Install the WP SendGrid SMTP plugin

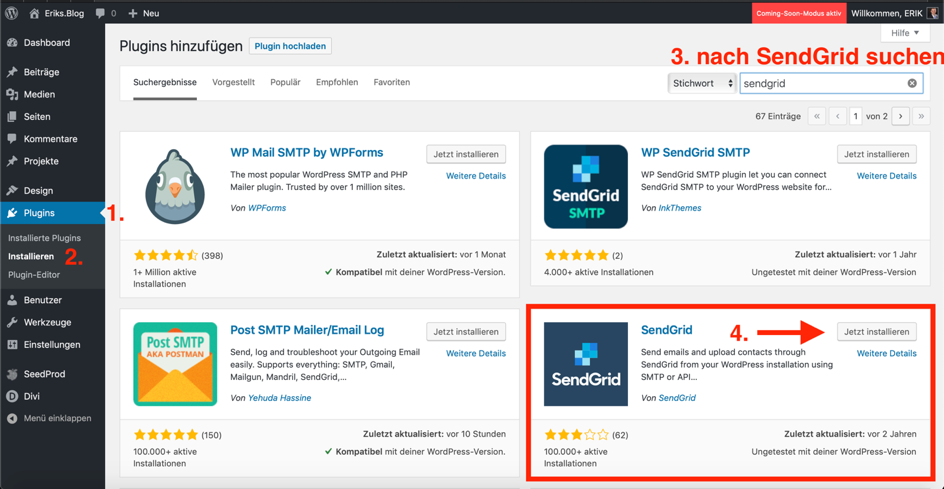click(877, 154)
